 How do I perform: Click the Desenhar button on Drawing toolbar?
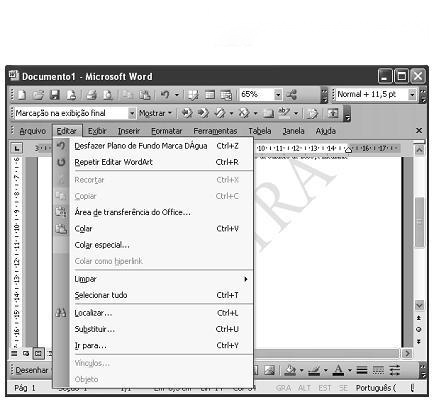tap(32, 370)
